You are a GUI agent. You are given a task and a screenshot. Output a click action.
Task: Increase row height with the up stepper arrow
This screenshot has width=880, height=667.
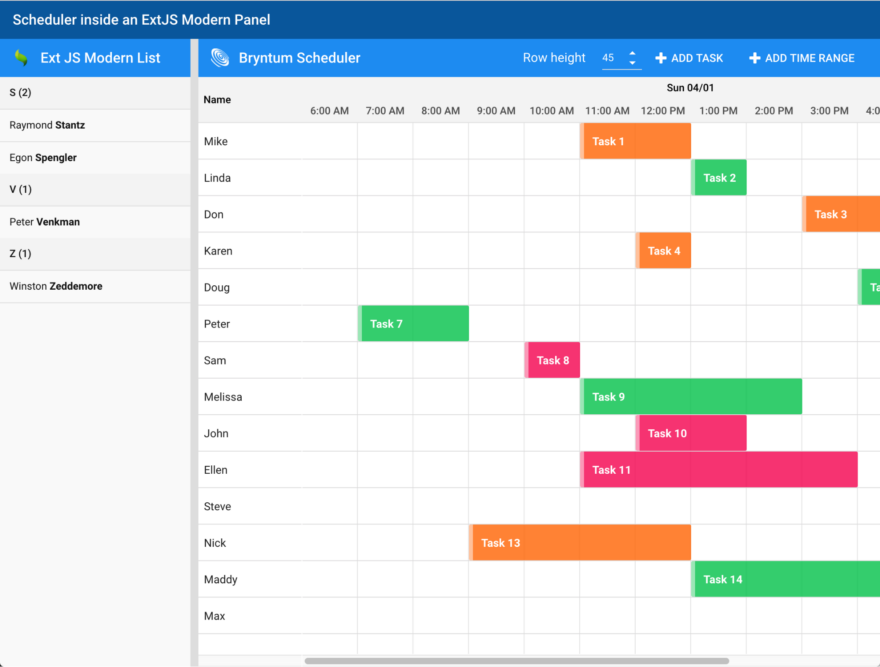[x=633, y=53]
